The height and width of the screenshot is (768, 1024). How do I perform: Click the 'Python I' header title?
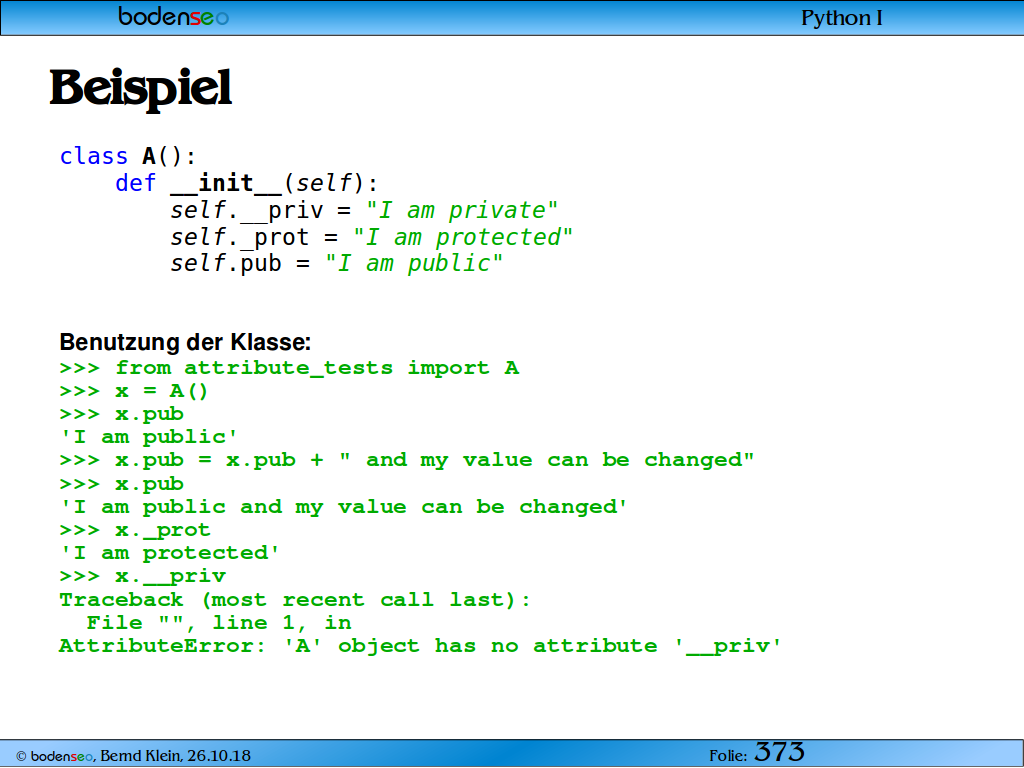pyautogui.click(x=842, y=18)
